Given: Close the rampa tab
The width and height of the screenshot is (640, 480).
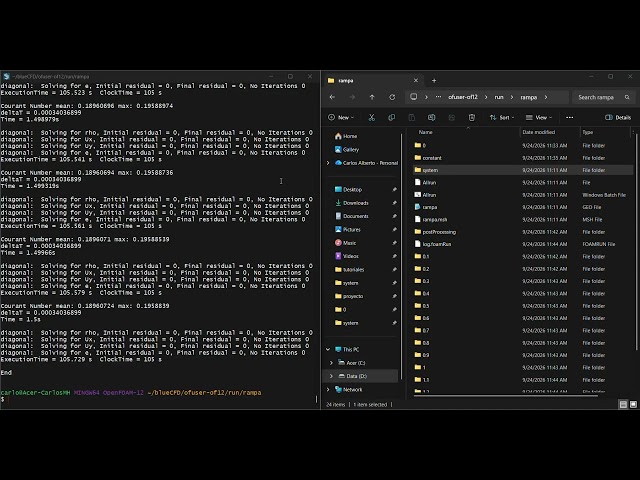Looking at the screenshot, I should [416, 81].
